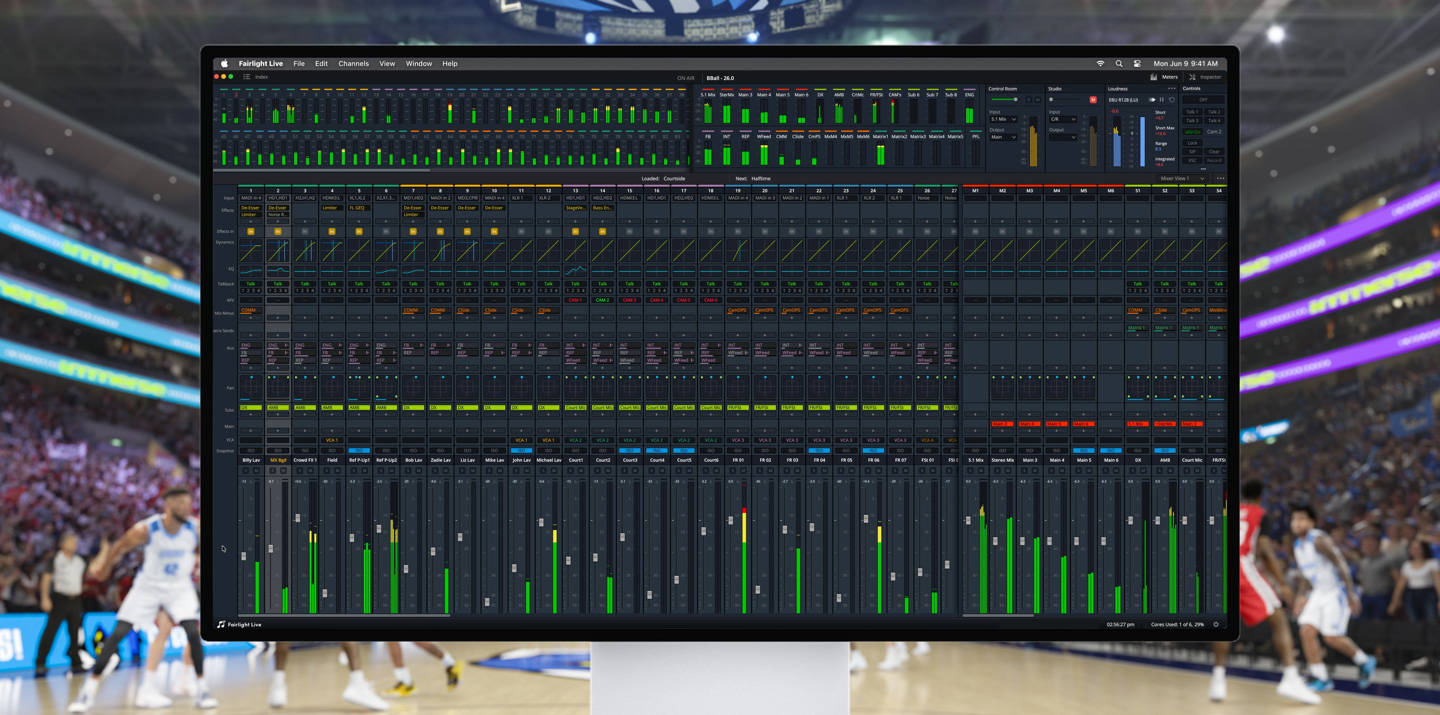Viewport: 1440px width, 715px height.
Task: Reset the loudness meter measurement
Action: click(x=1172, y=100)
